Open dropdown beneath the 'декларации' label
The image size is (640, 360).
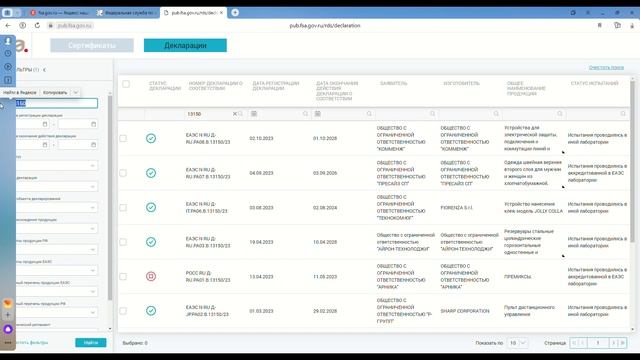click(57, 187)
